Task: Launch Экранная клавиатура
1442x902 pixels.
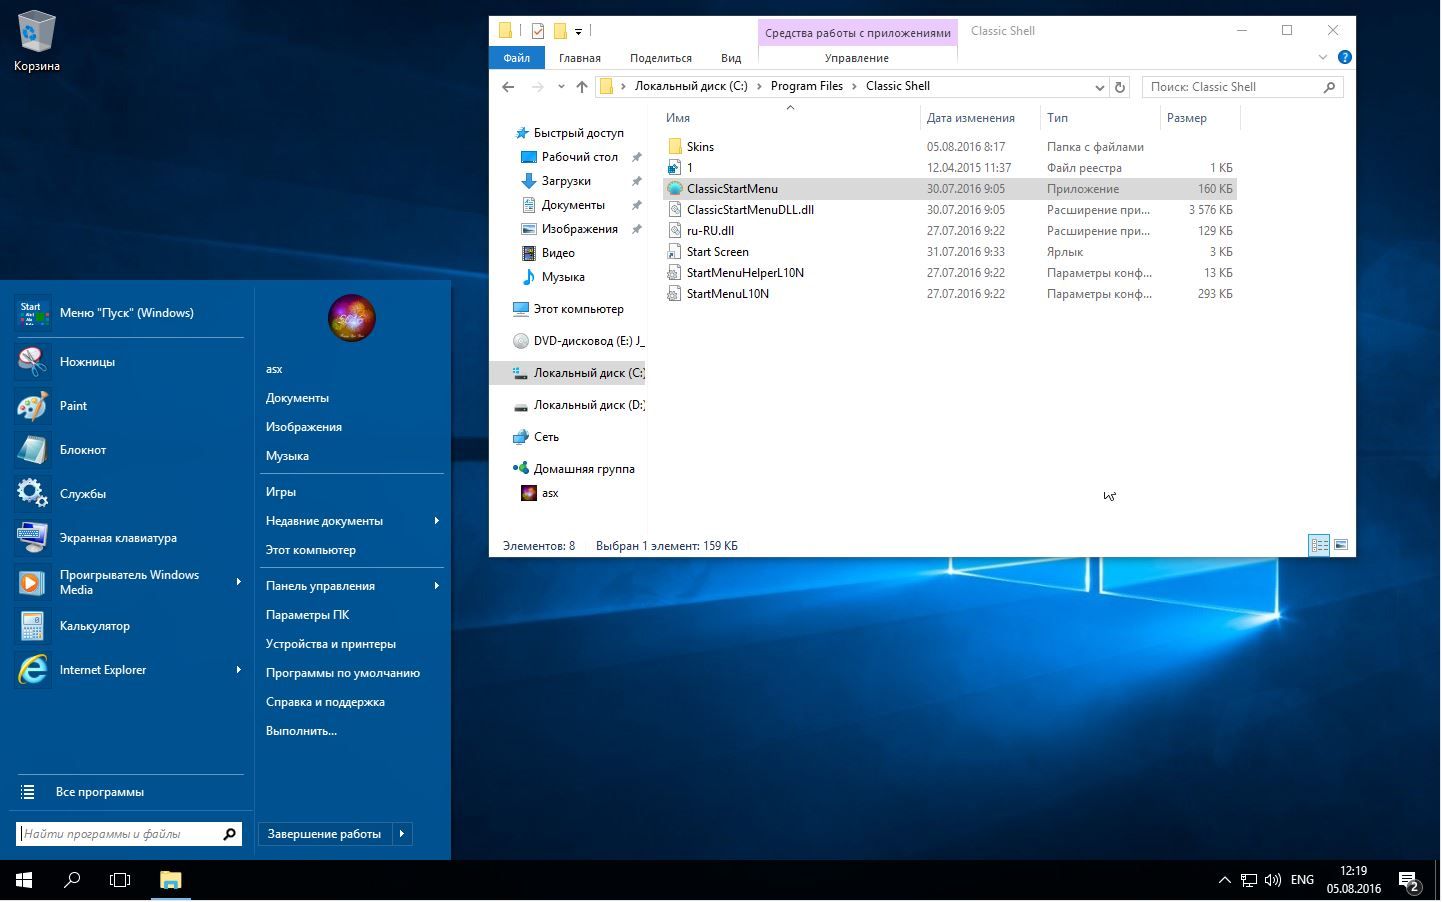Action: tap(128, 538)
